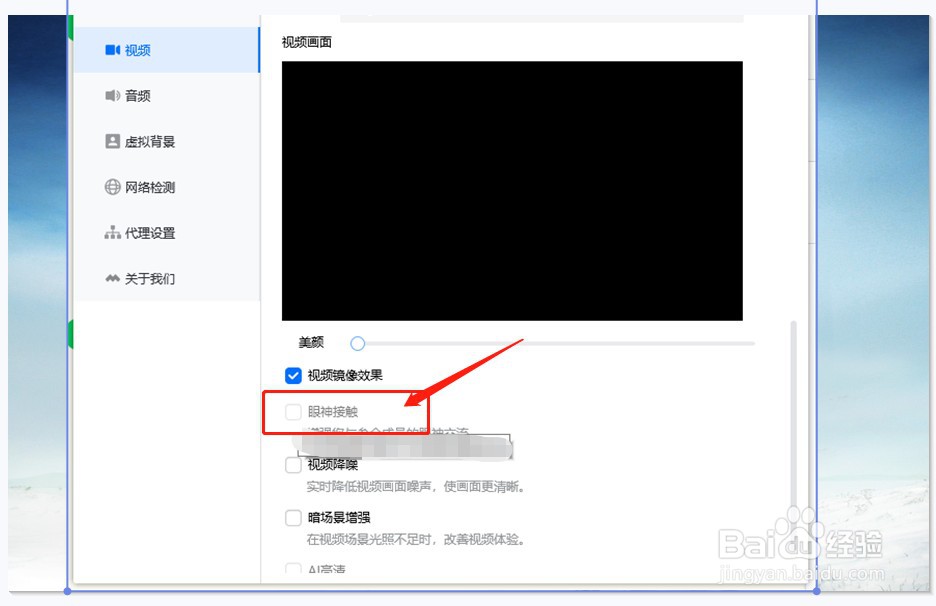
Task: Enable the 暗场景增强 checkbox
Action: click(293, 518)
